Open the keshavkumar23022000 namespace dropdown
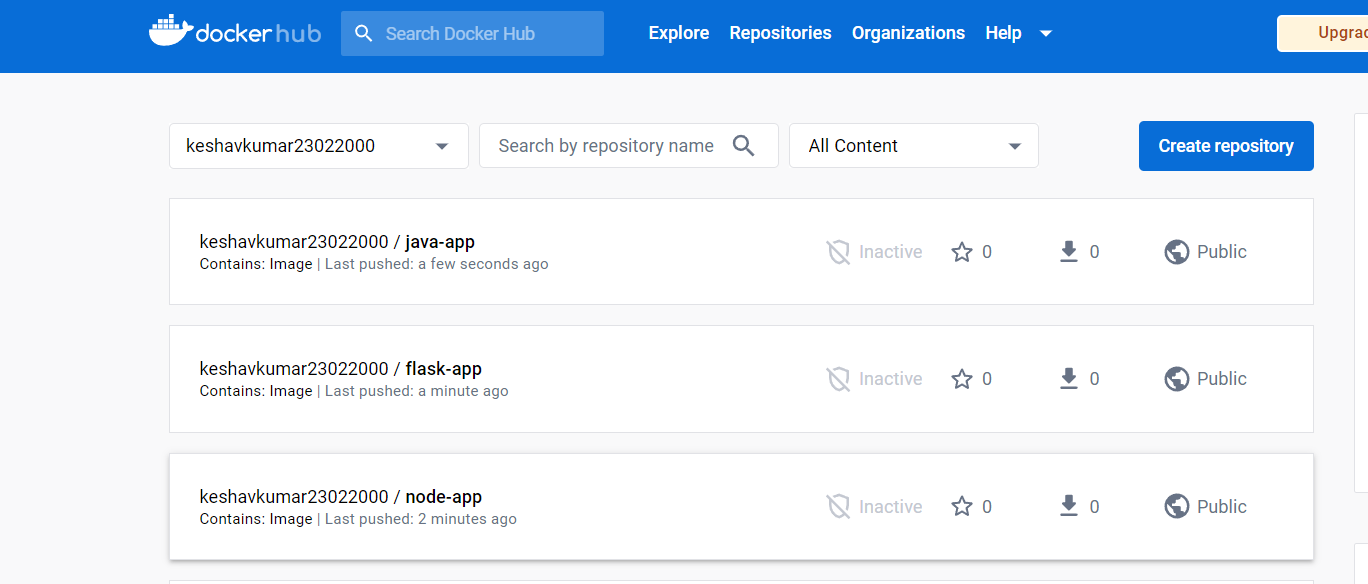Viewport: 1368px width, 584px height. (319, 146)
